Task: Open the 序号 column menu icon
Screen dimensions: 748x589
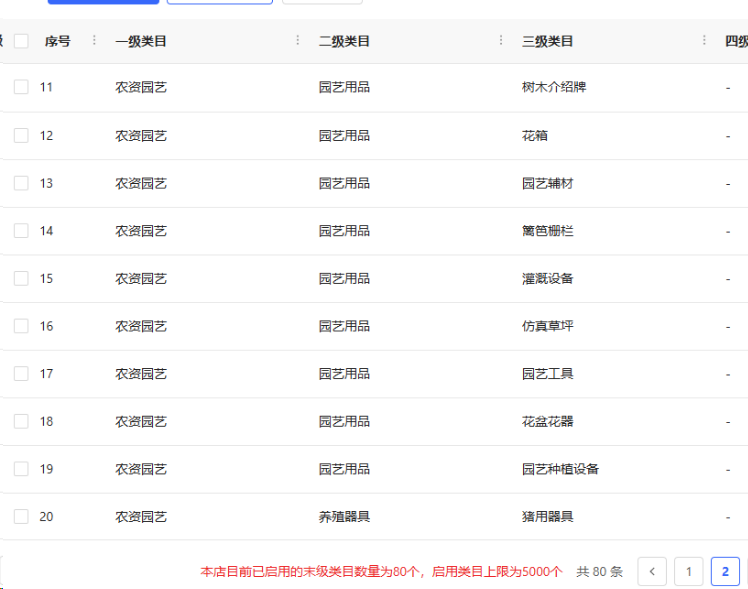Action: (94, 40)
